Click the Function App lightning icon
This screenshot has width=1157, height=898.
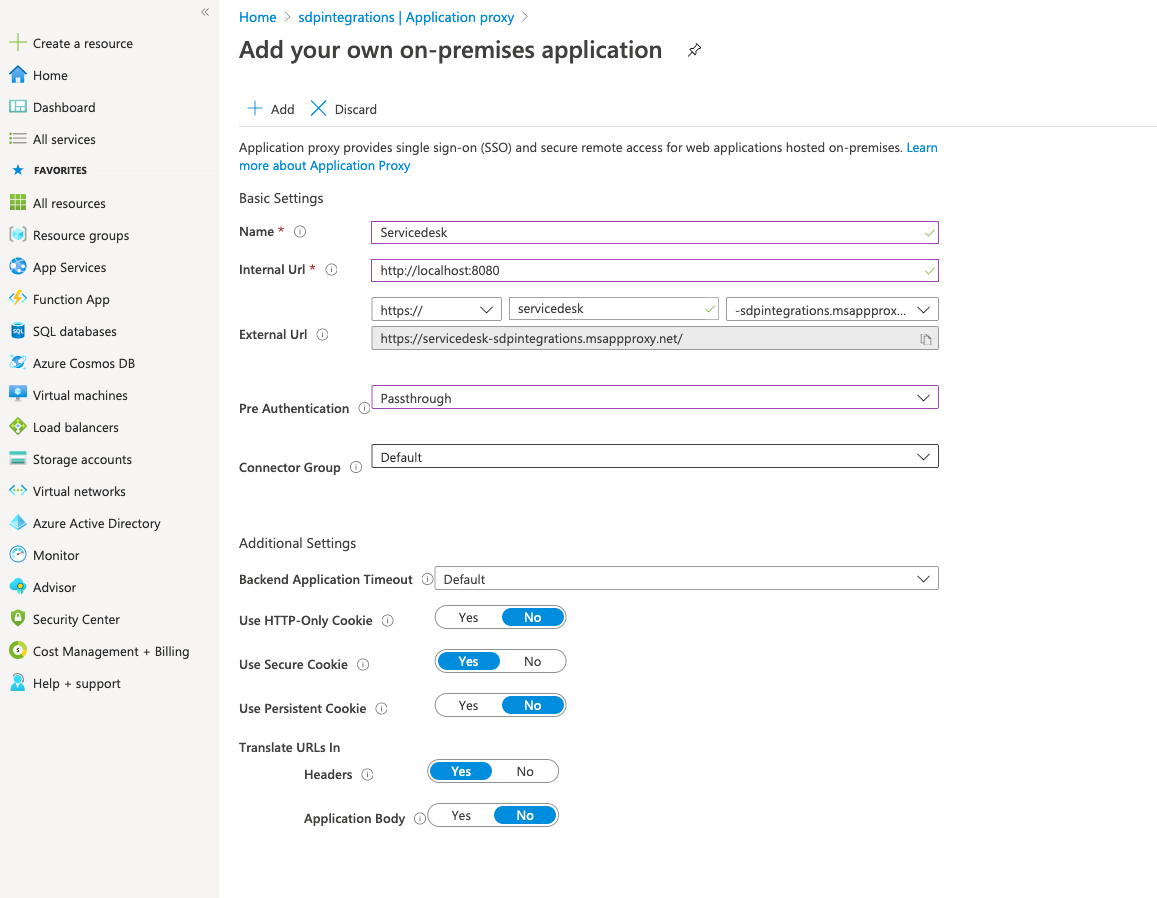[17, 299]
